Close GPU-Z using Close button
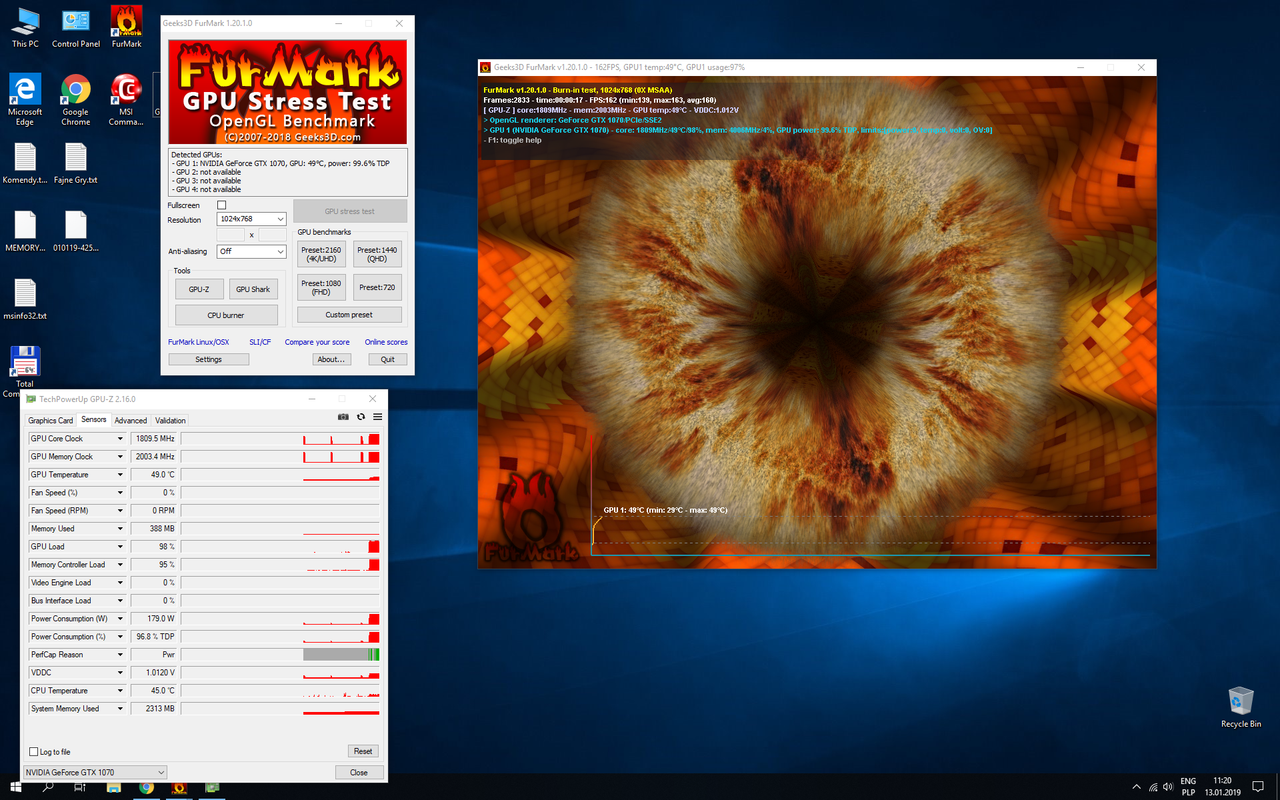 [x=359, y=772]
